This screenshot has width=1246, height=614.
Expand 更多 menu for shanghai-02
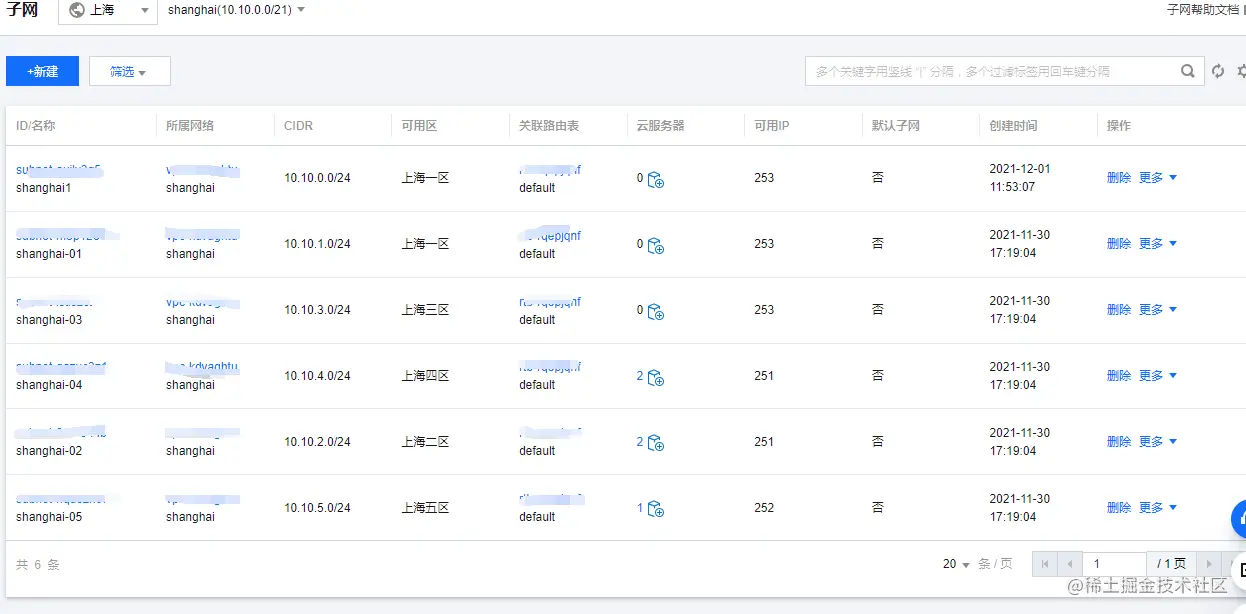pyautogui.click(x=1158, y=442)
